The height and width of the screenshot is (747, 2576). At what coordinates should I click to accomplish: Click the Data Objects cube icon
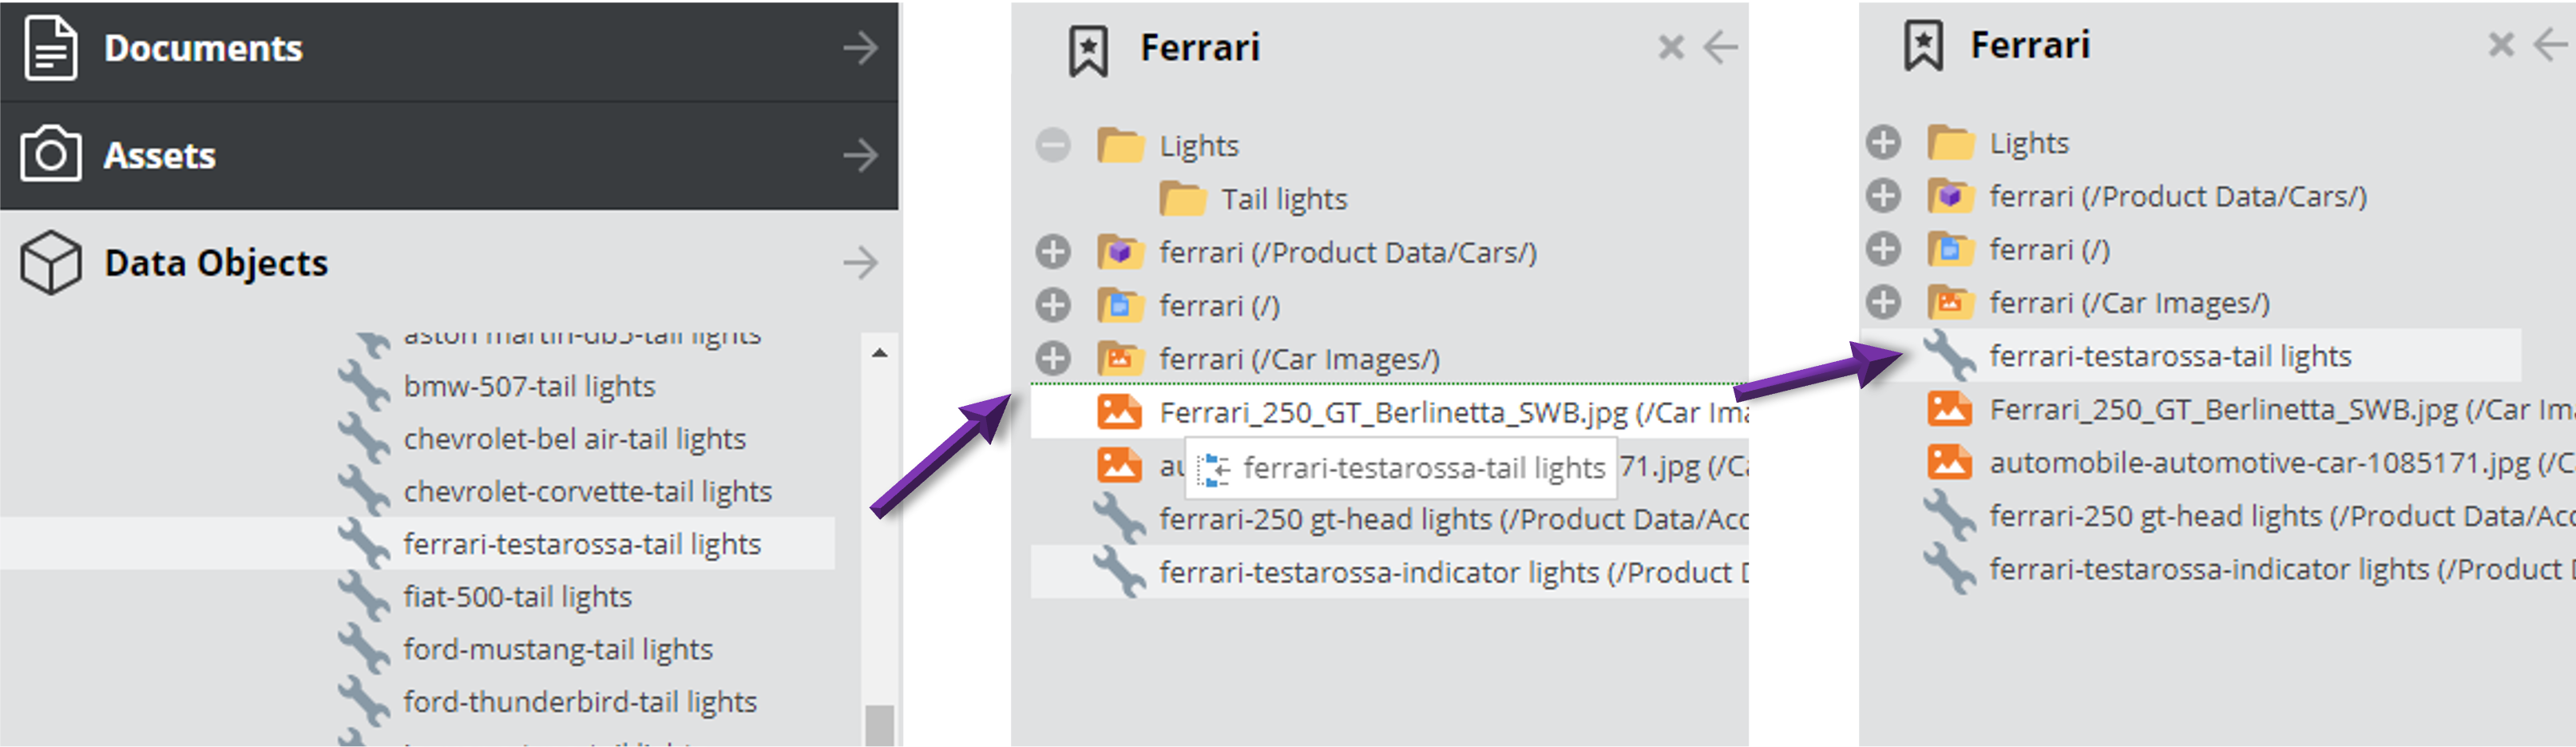50,262
